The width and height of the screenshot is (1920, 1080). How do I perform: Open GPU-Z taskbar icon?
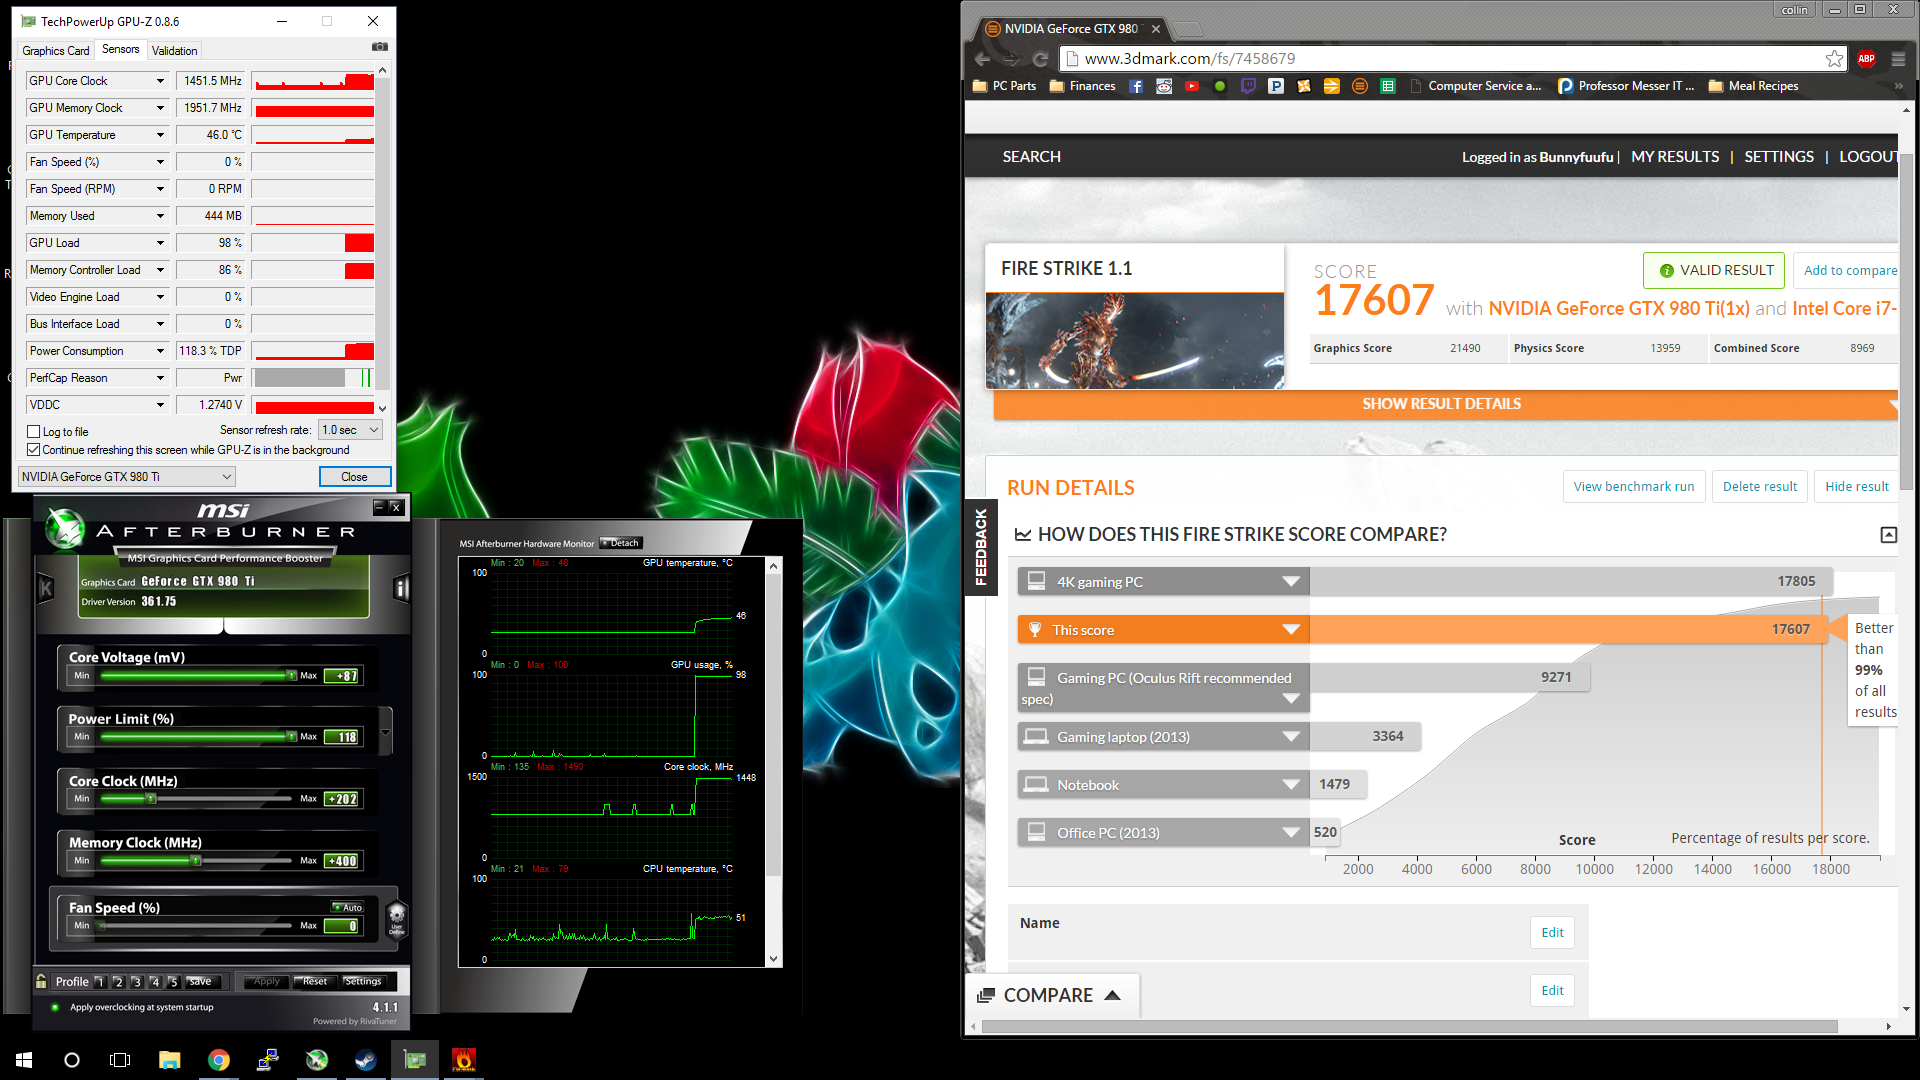point(414,1059)
